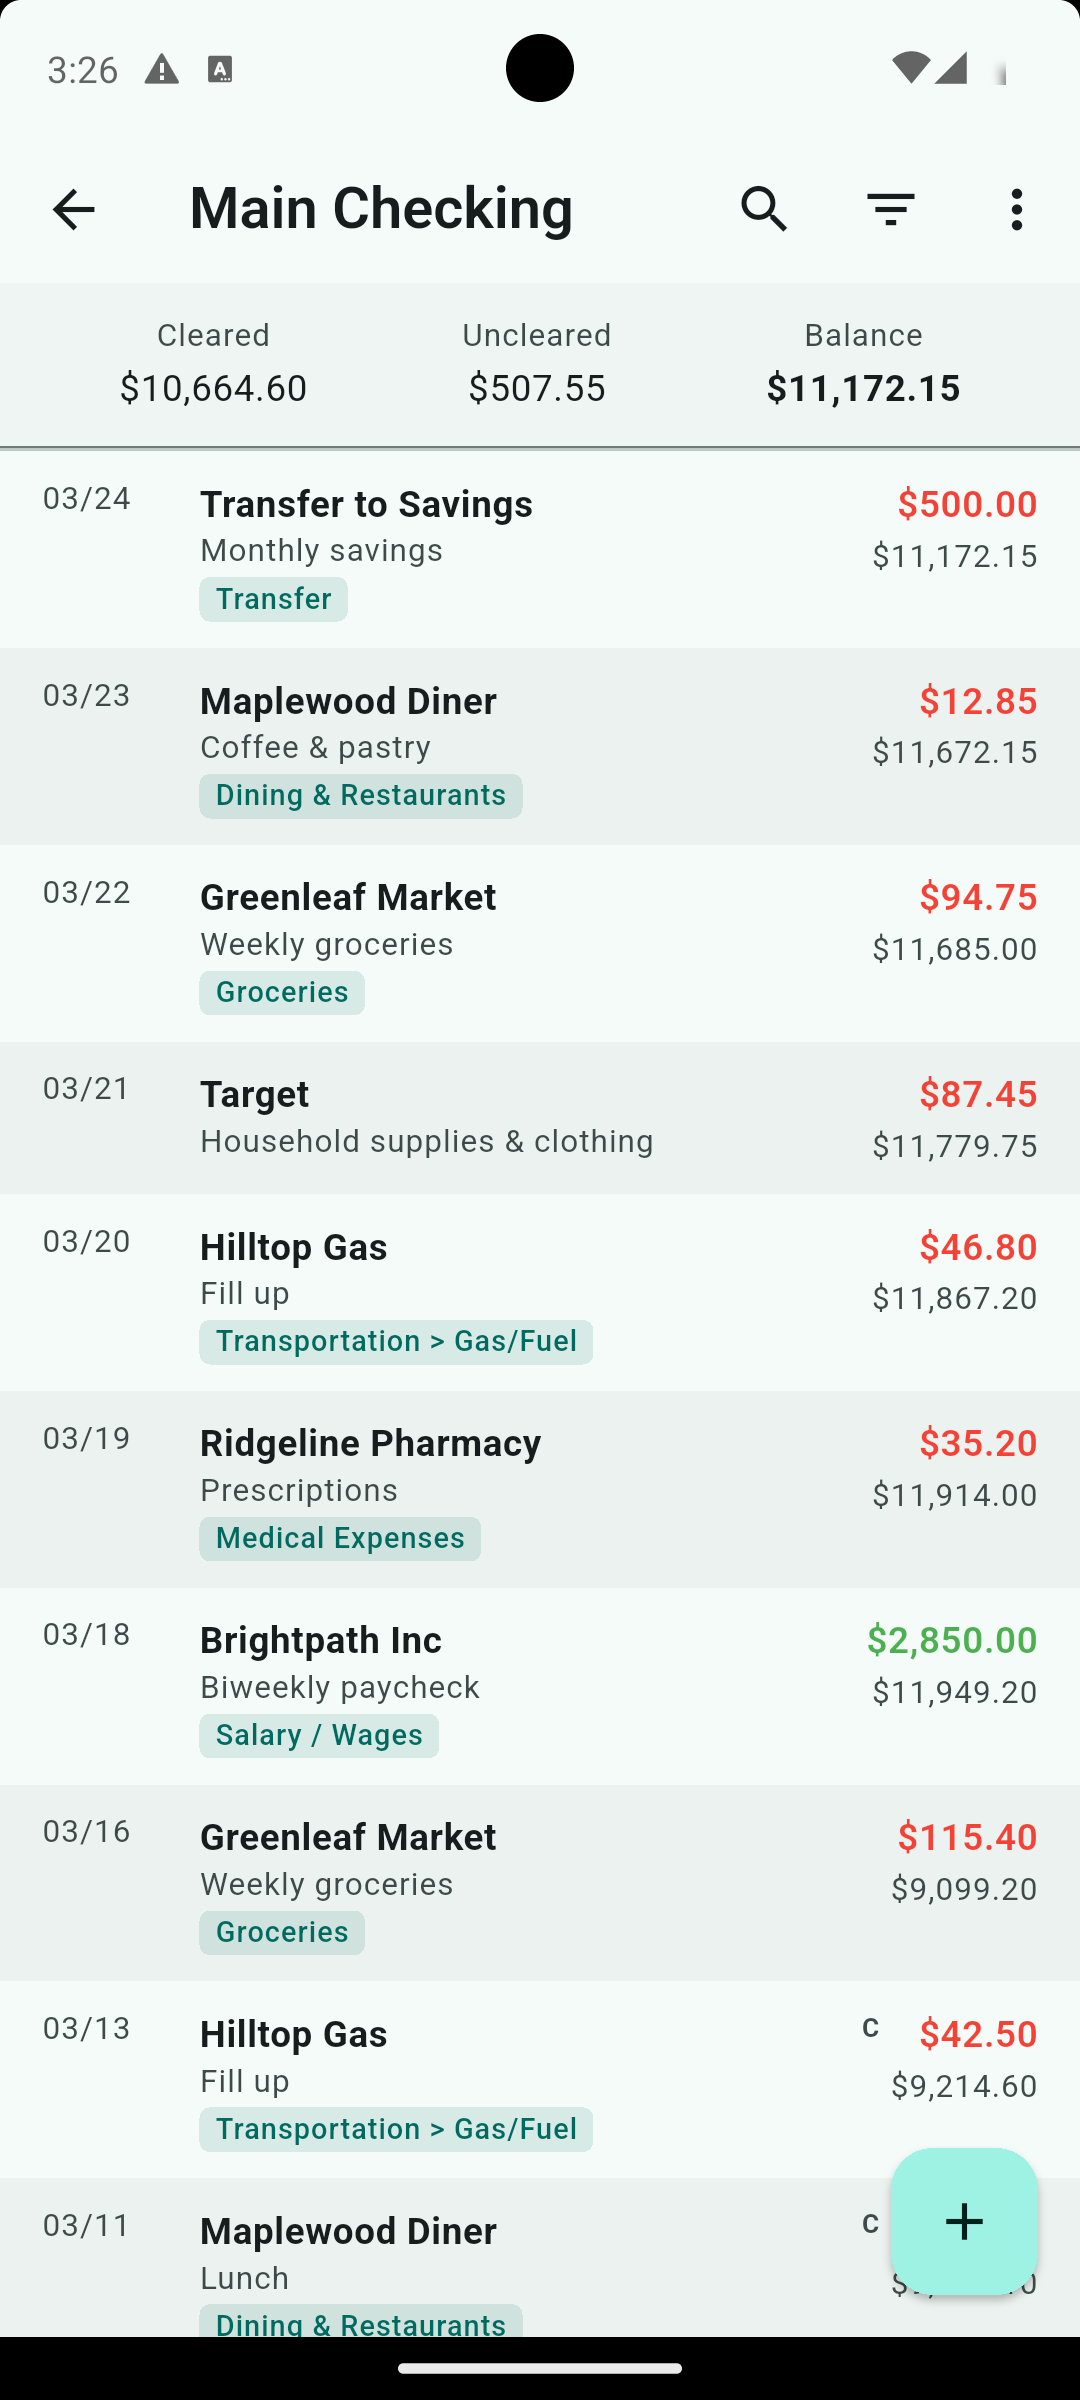Tap the Salary / Wages category chip
This screenshot has height=2400, width=1080.
click(318, 1735)
